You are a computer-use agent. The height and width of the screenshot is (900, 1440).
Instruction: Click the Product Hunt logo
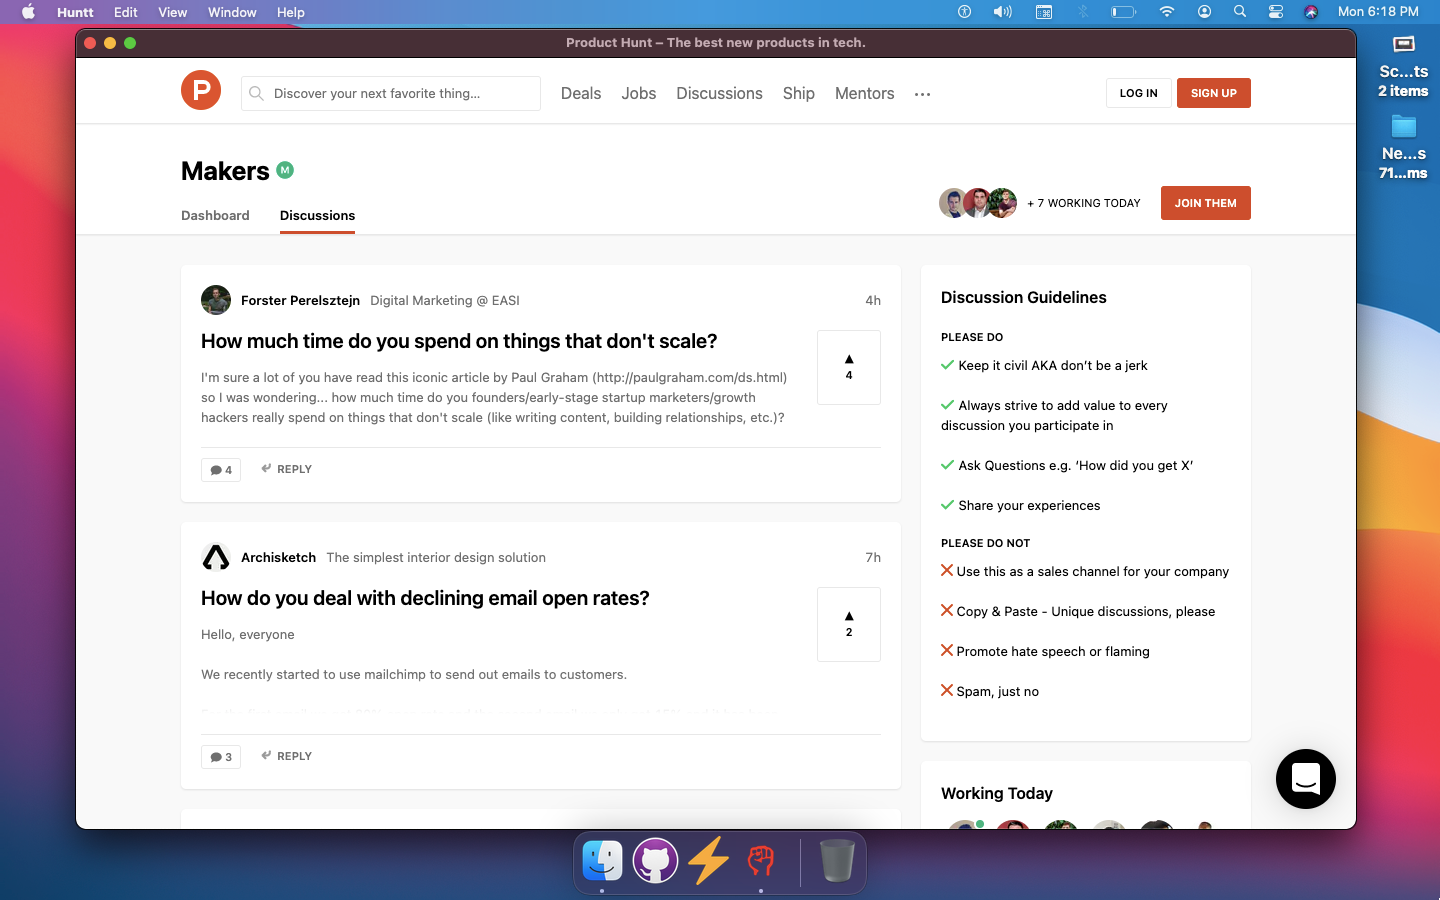(200, 90)
